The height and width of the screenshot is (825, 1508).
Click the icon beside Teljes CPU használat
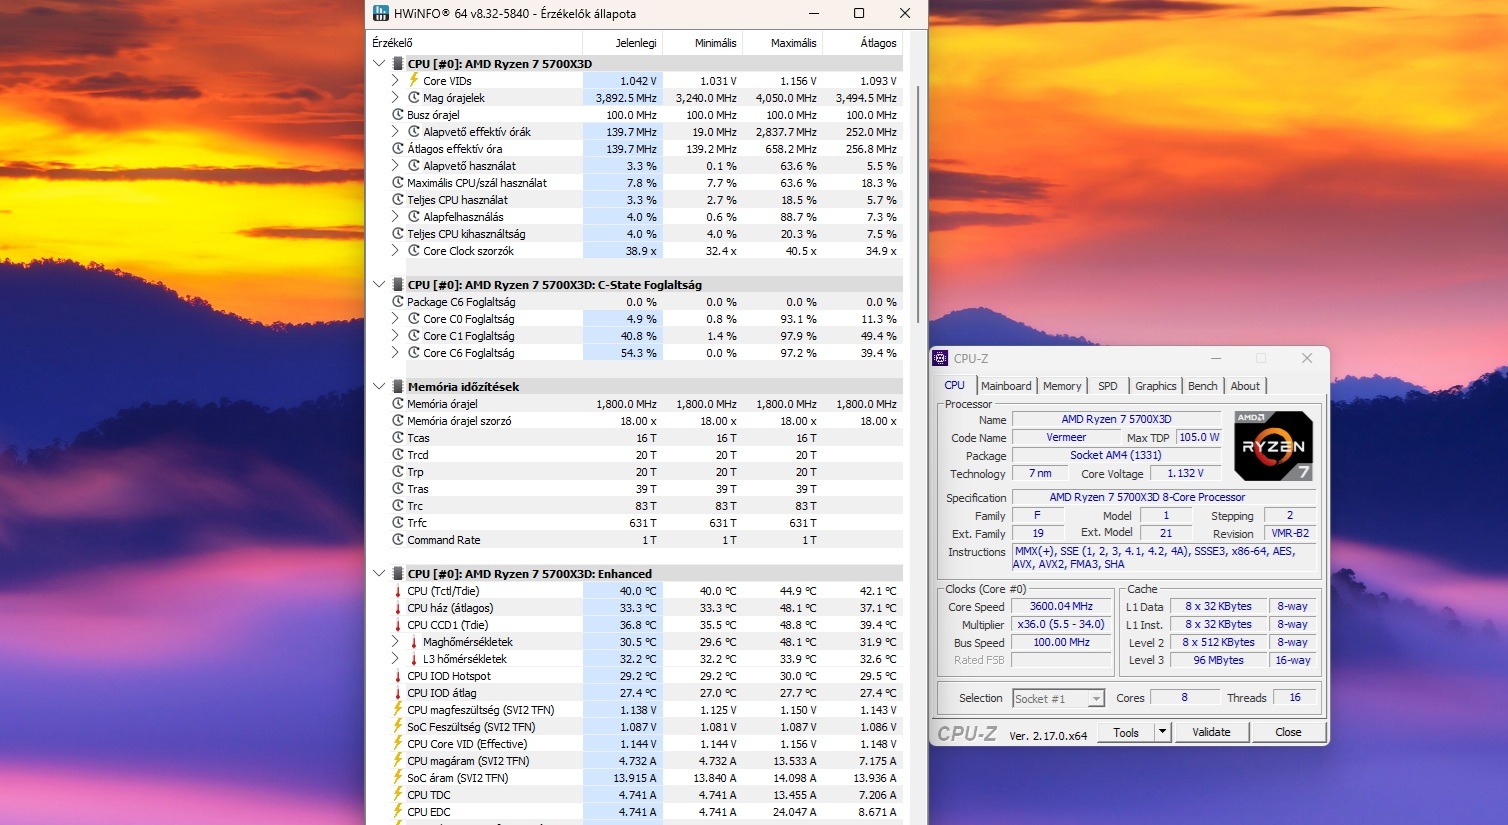[x=398, y=200]
